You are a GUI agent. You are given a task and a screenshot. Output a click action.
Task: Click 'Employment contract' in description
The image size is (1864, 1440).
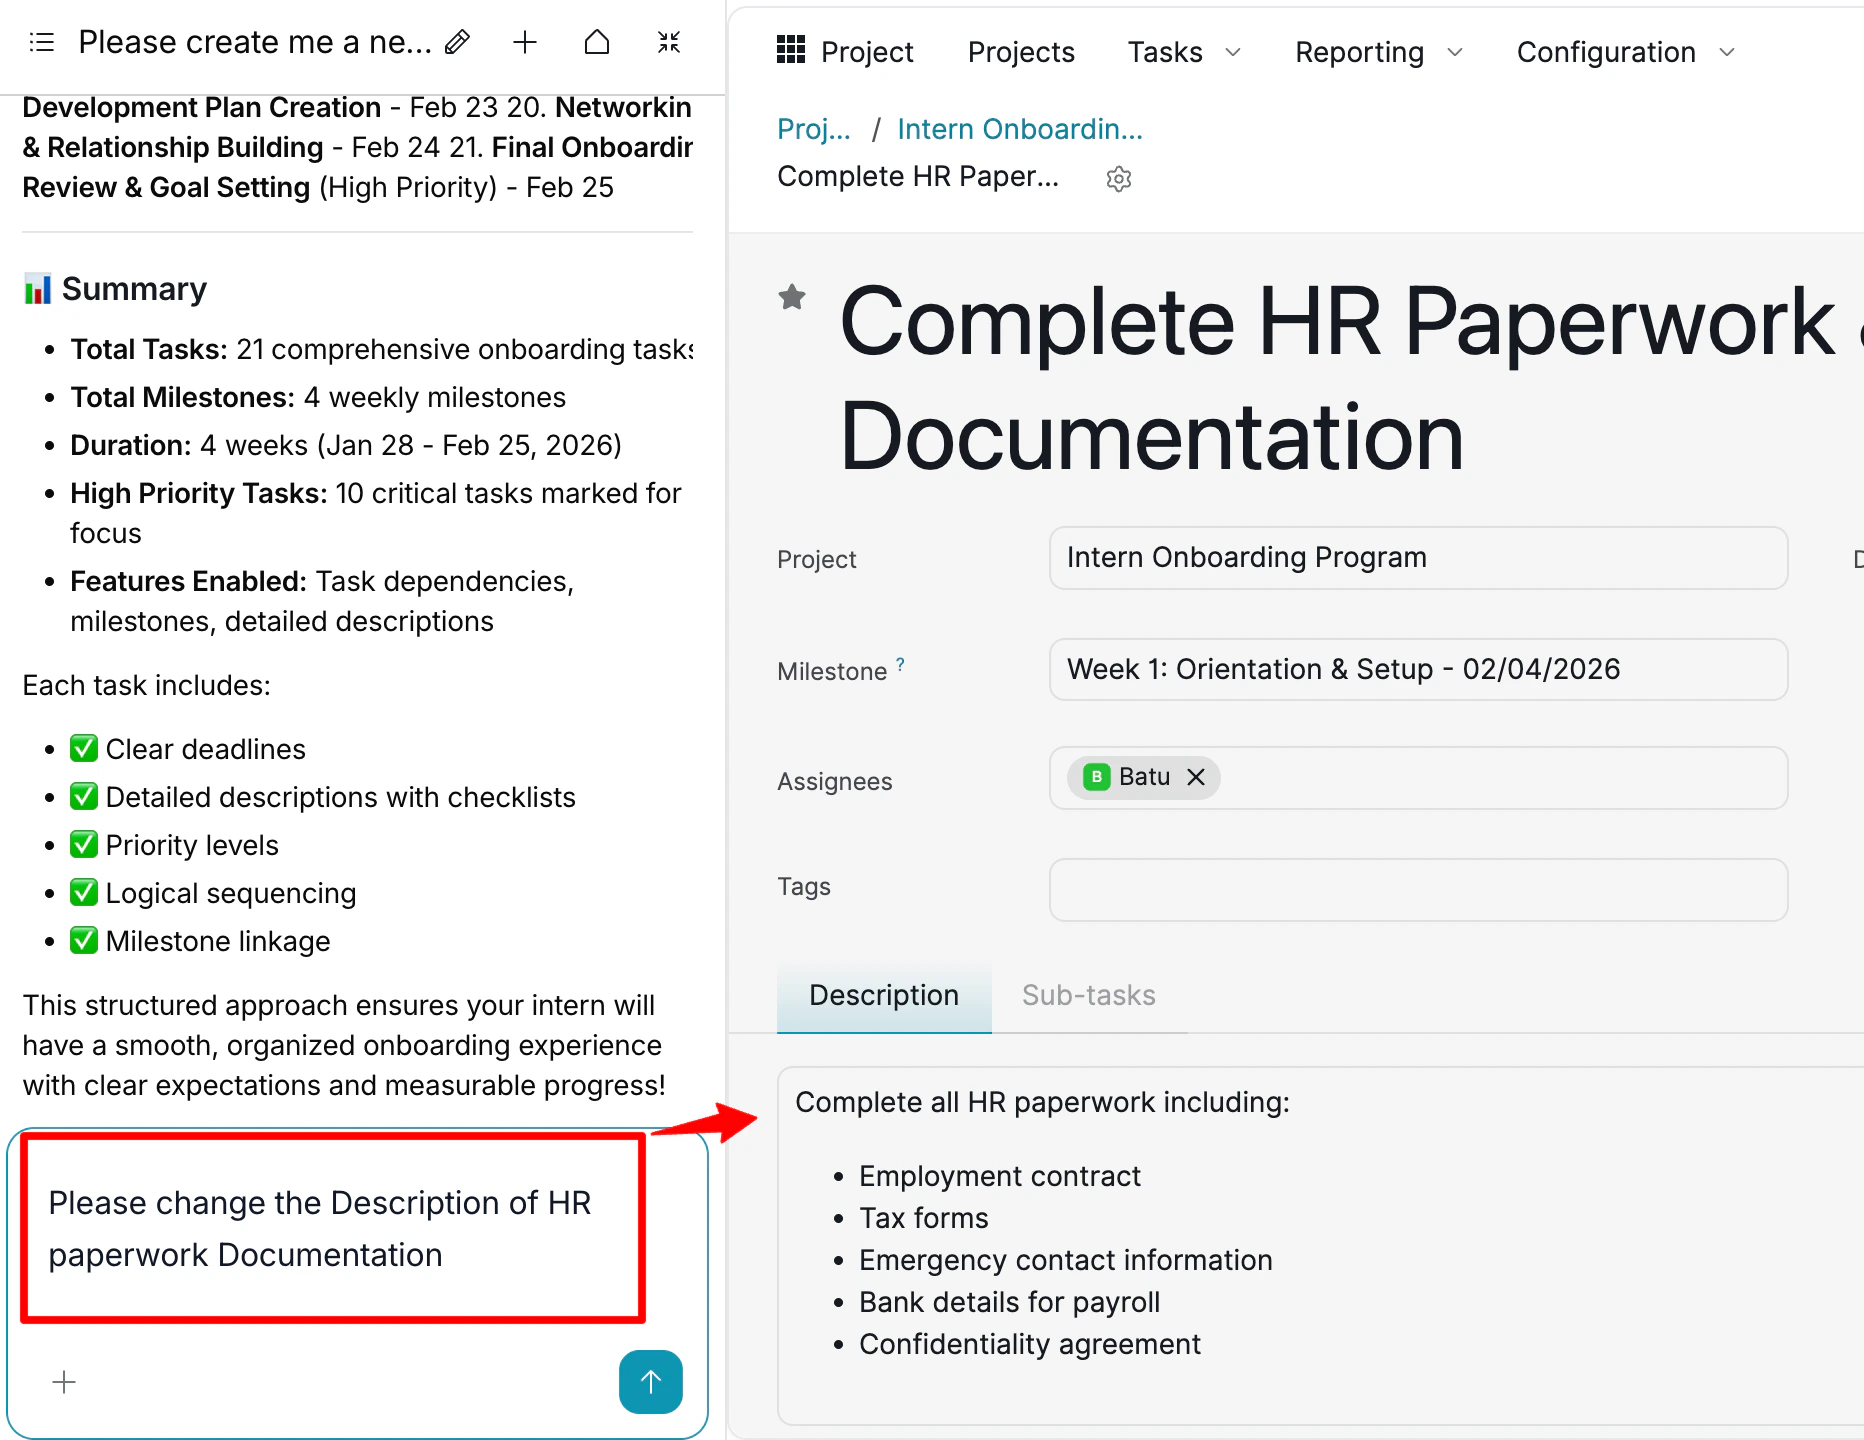(x=999, y=1176)
